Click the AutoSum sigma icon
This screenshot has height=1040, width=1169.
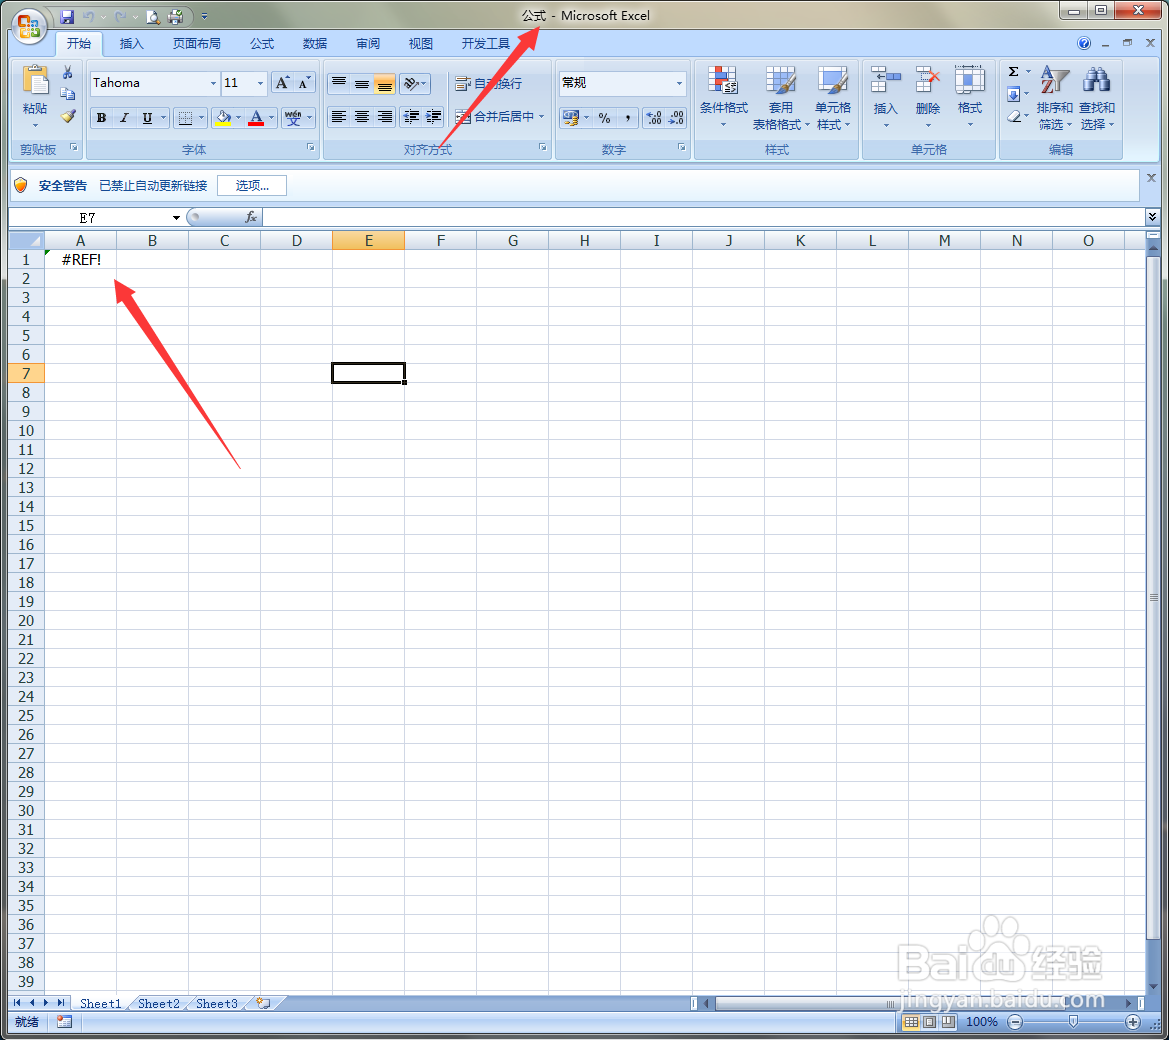1013,72
